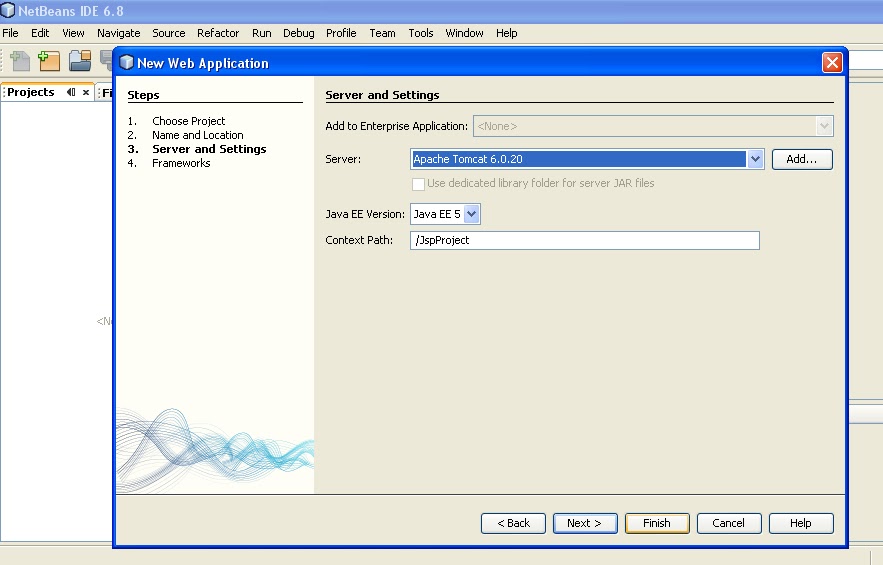Image resolution: width=883 pixels, height=565 pixels.
Task: Open the Java EE Version dropdown
Action: click(472, 214)
